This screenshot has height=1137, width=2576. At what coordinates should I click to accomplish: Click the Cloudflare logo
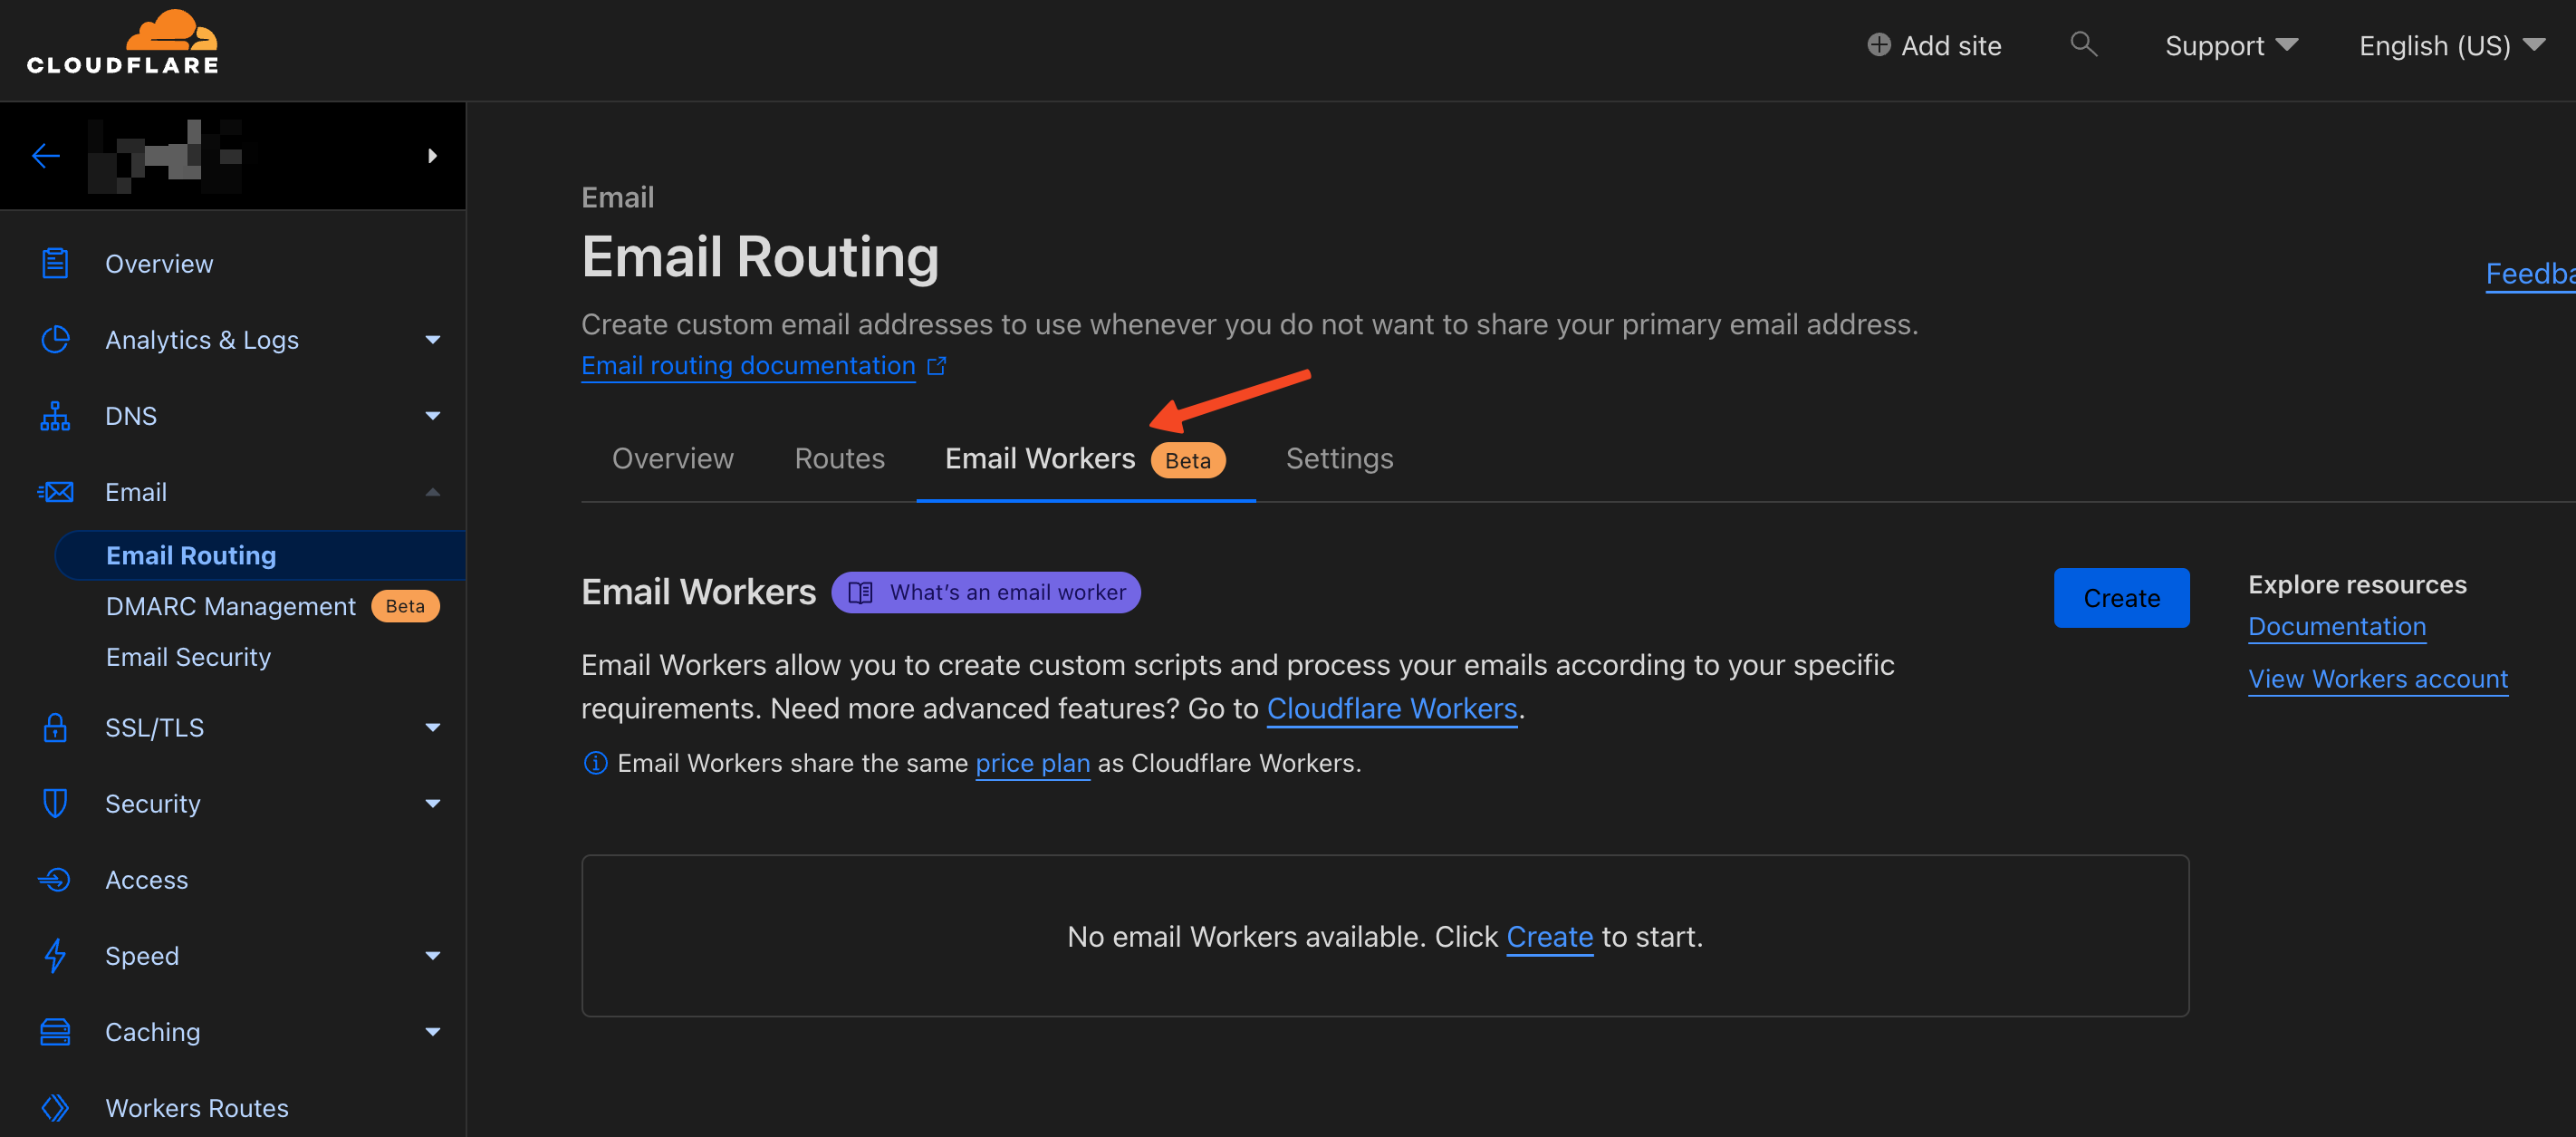coord(122,42)
